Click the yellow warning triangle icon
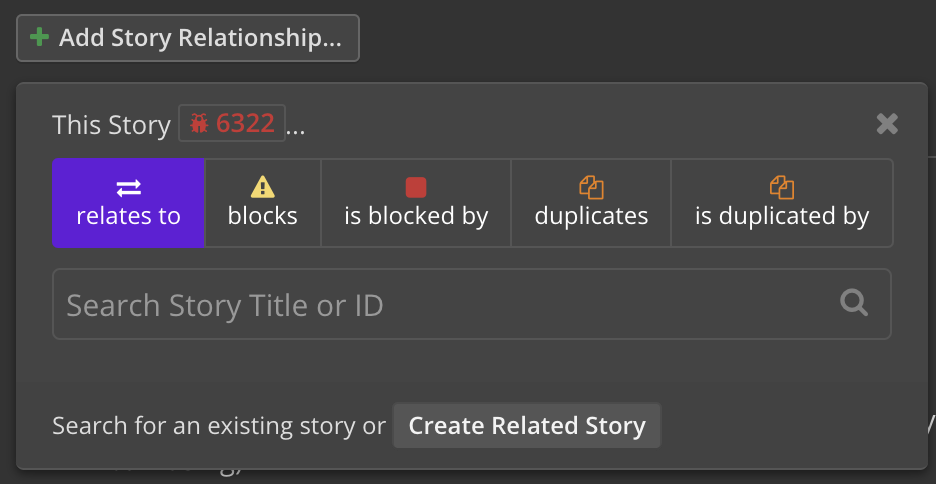This screenshot has width=936, height=484. point(263,187)
